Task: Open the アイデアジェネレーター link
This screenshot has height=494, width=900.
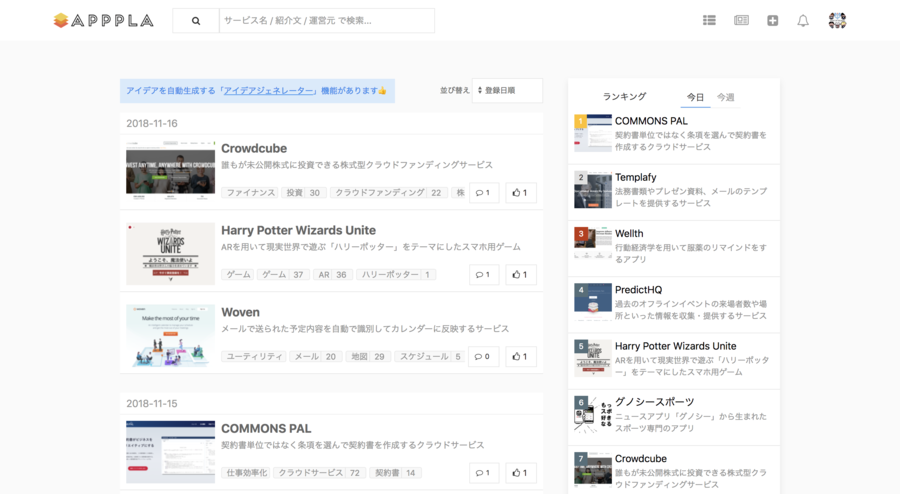Action: [269, 91]
